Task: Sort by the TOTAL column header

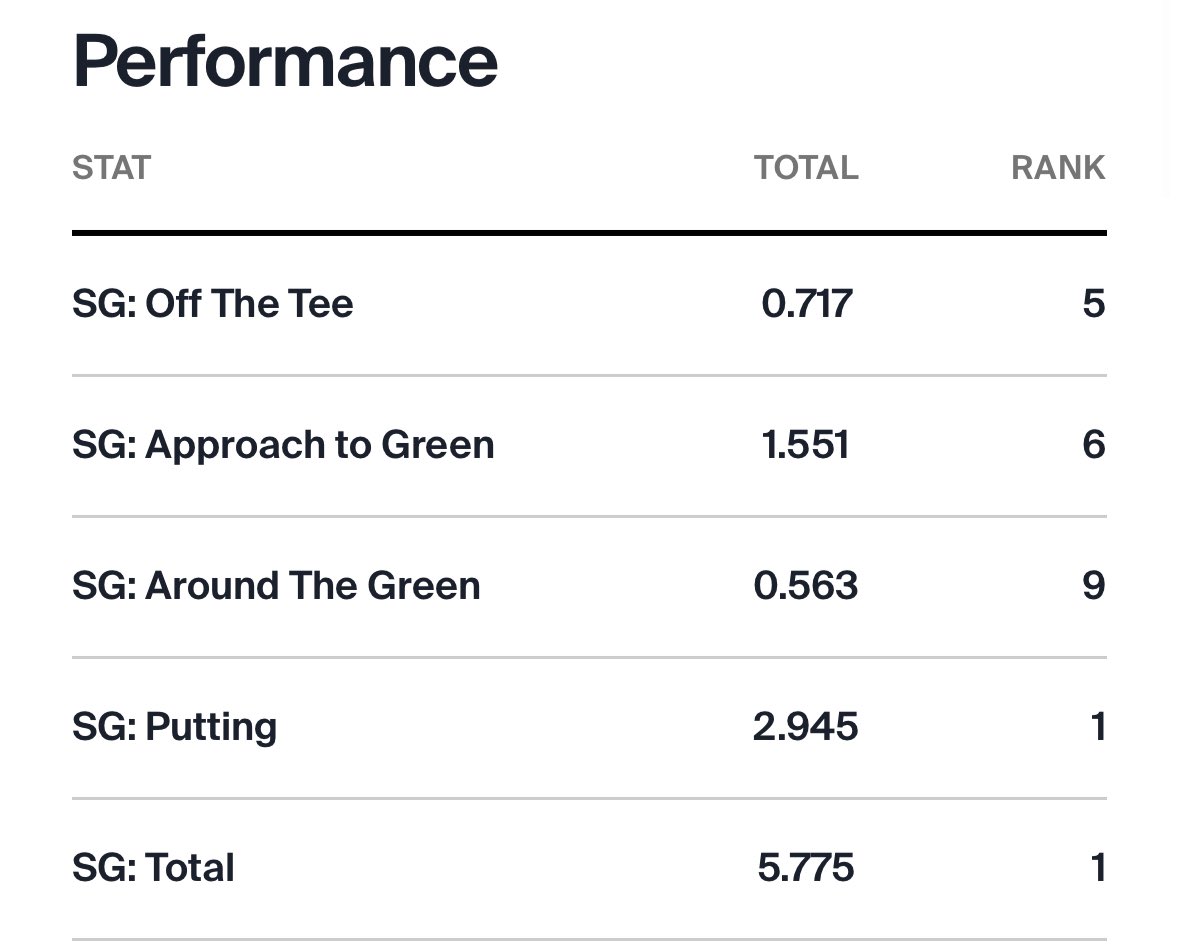Action: click(x=806, y=167)
